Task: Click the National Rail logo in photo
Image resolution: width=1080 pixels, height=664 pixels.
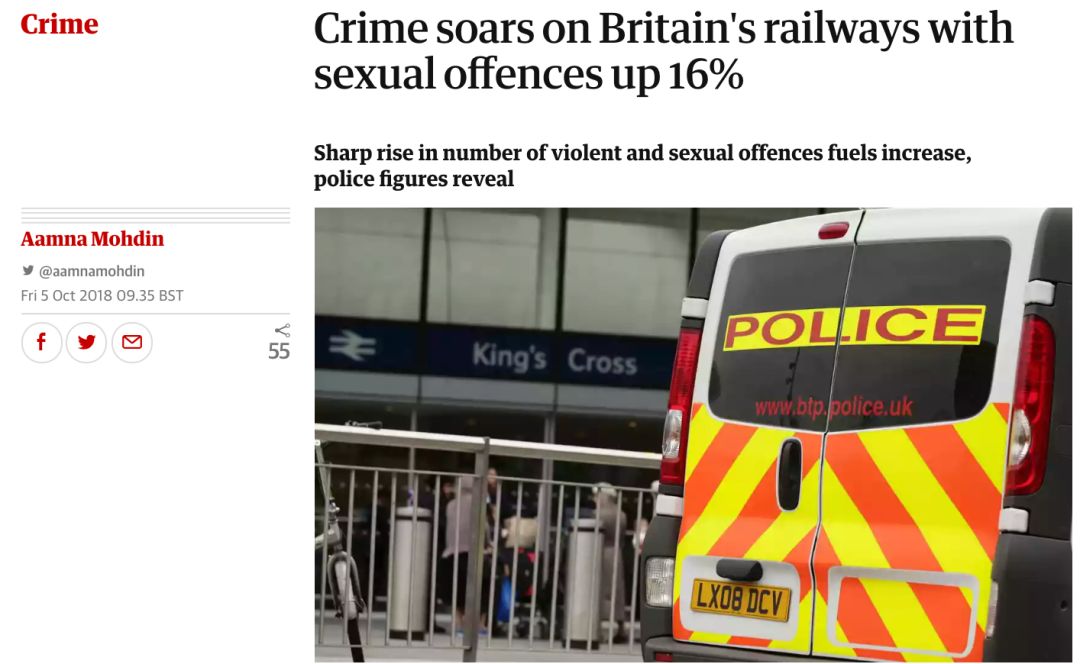Action: pos(352,346)
